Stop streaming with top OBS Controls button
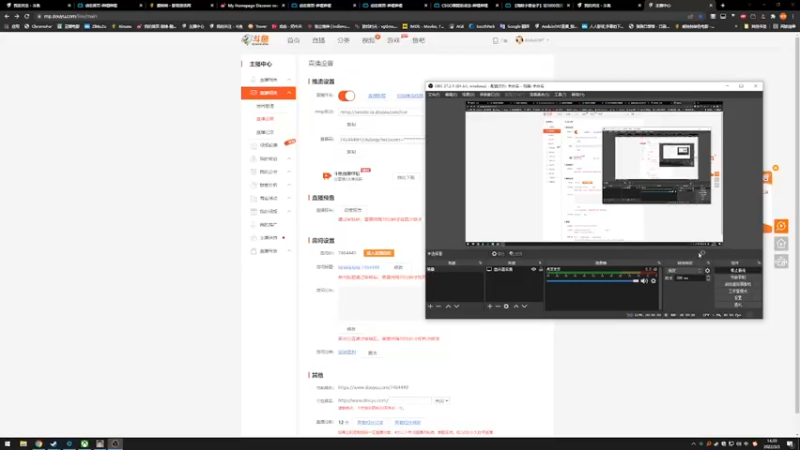The width and height of the screenshot is (800, 450). tap(738, 270)
